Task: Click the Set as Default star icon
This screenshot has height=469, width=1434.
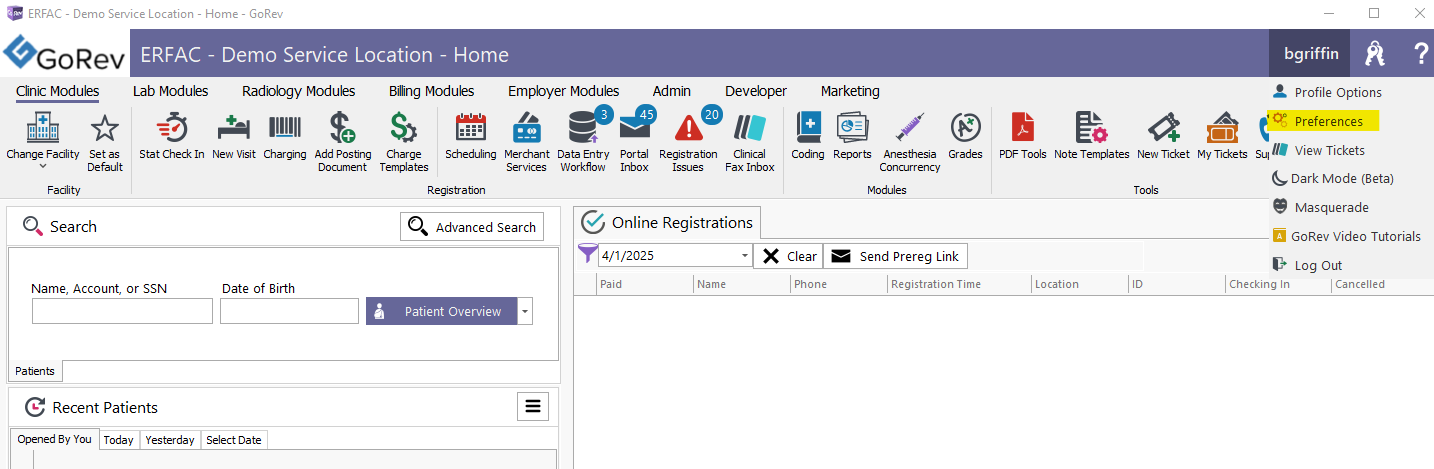Action: 105,141
